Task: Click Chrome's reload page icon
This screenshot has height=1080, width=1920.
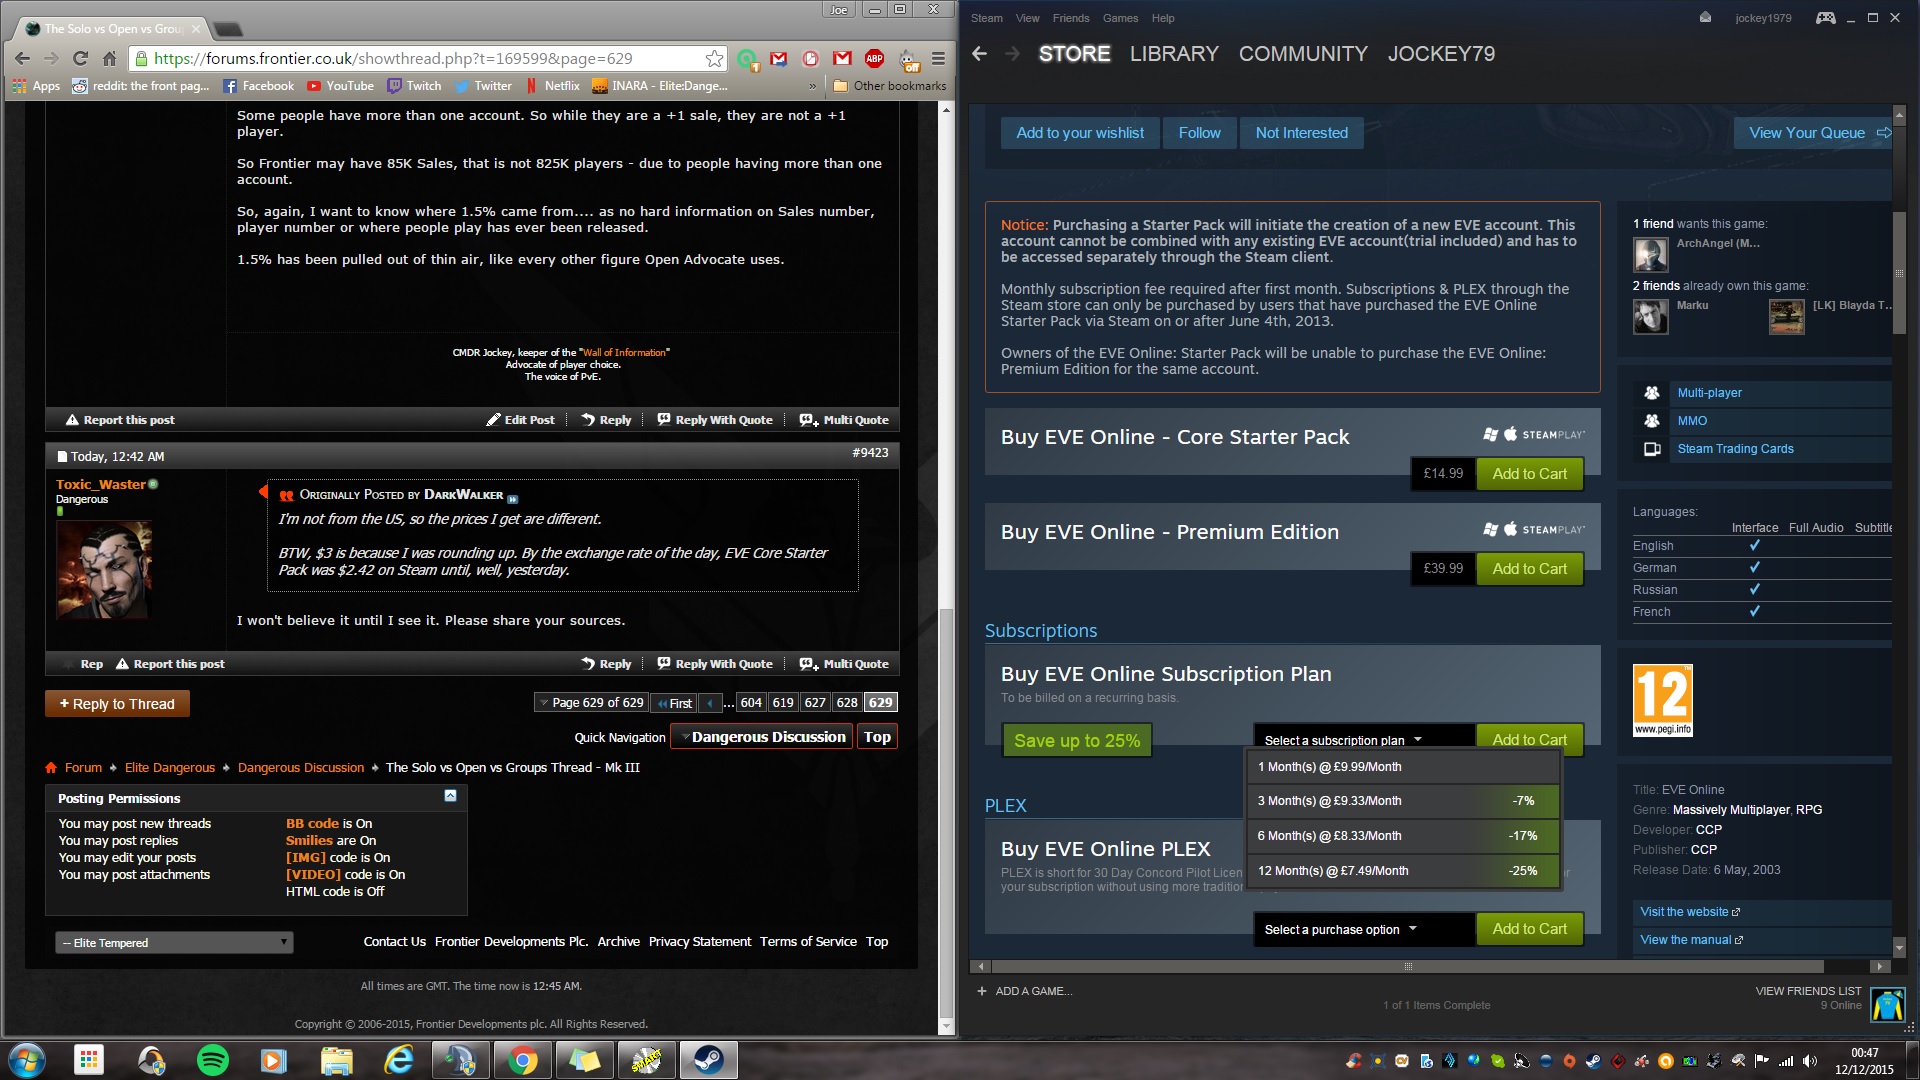Action: [80, 59]
